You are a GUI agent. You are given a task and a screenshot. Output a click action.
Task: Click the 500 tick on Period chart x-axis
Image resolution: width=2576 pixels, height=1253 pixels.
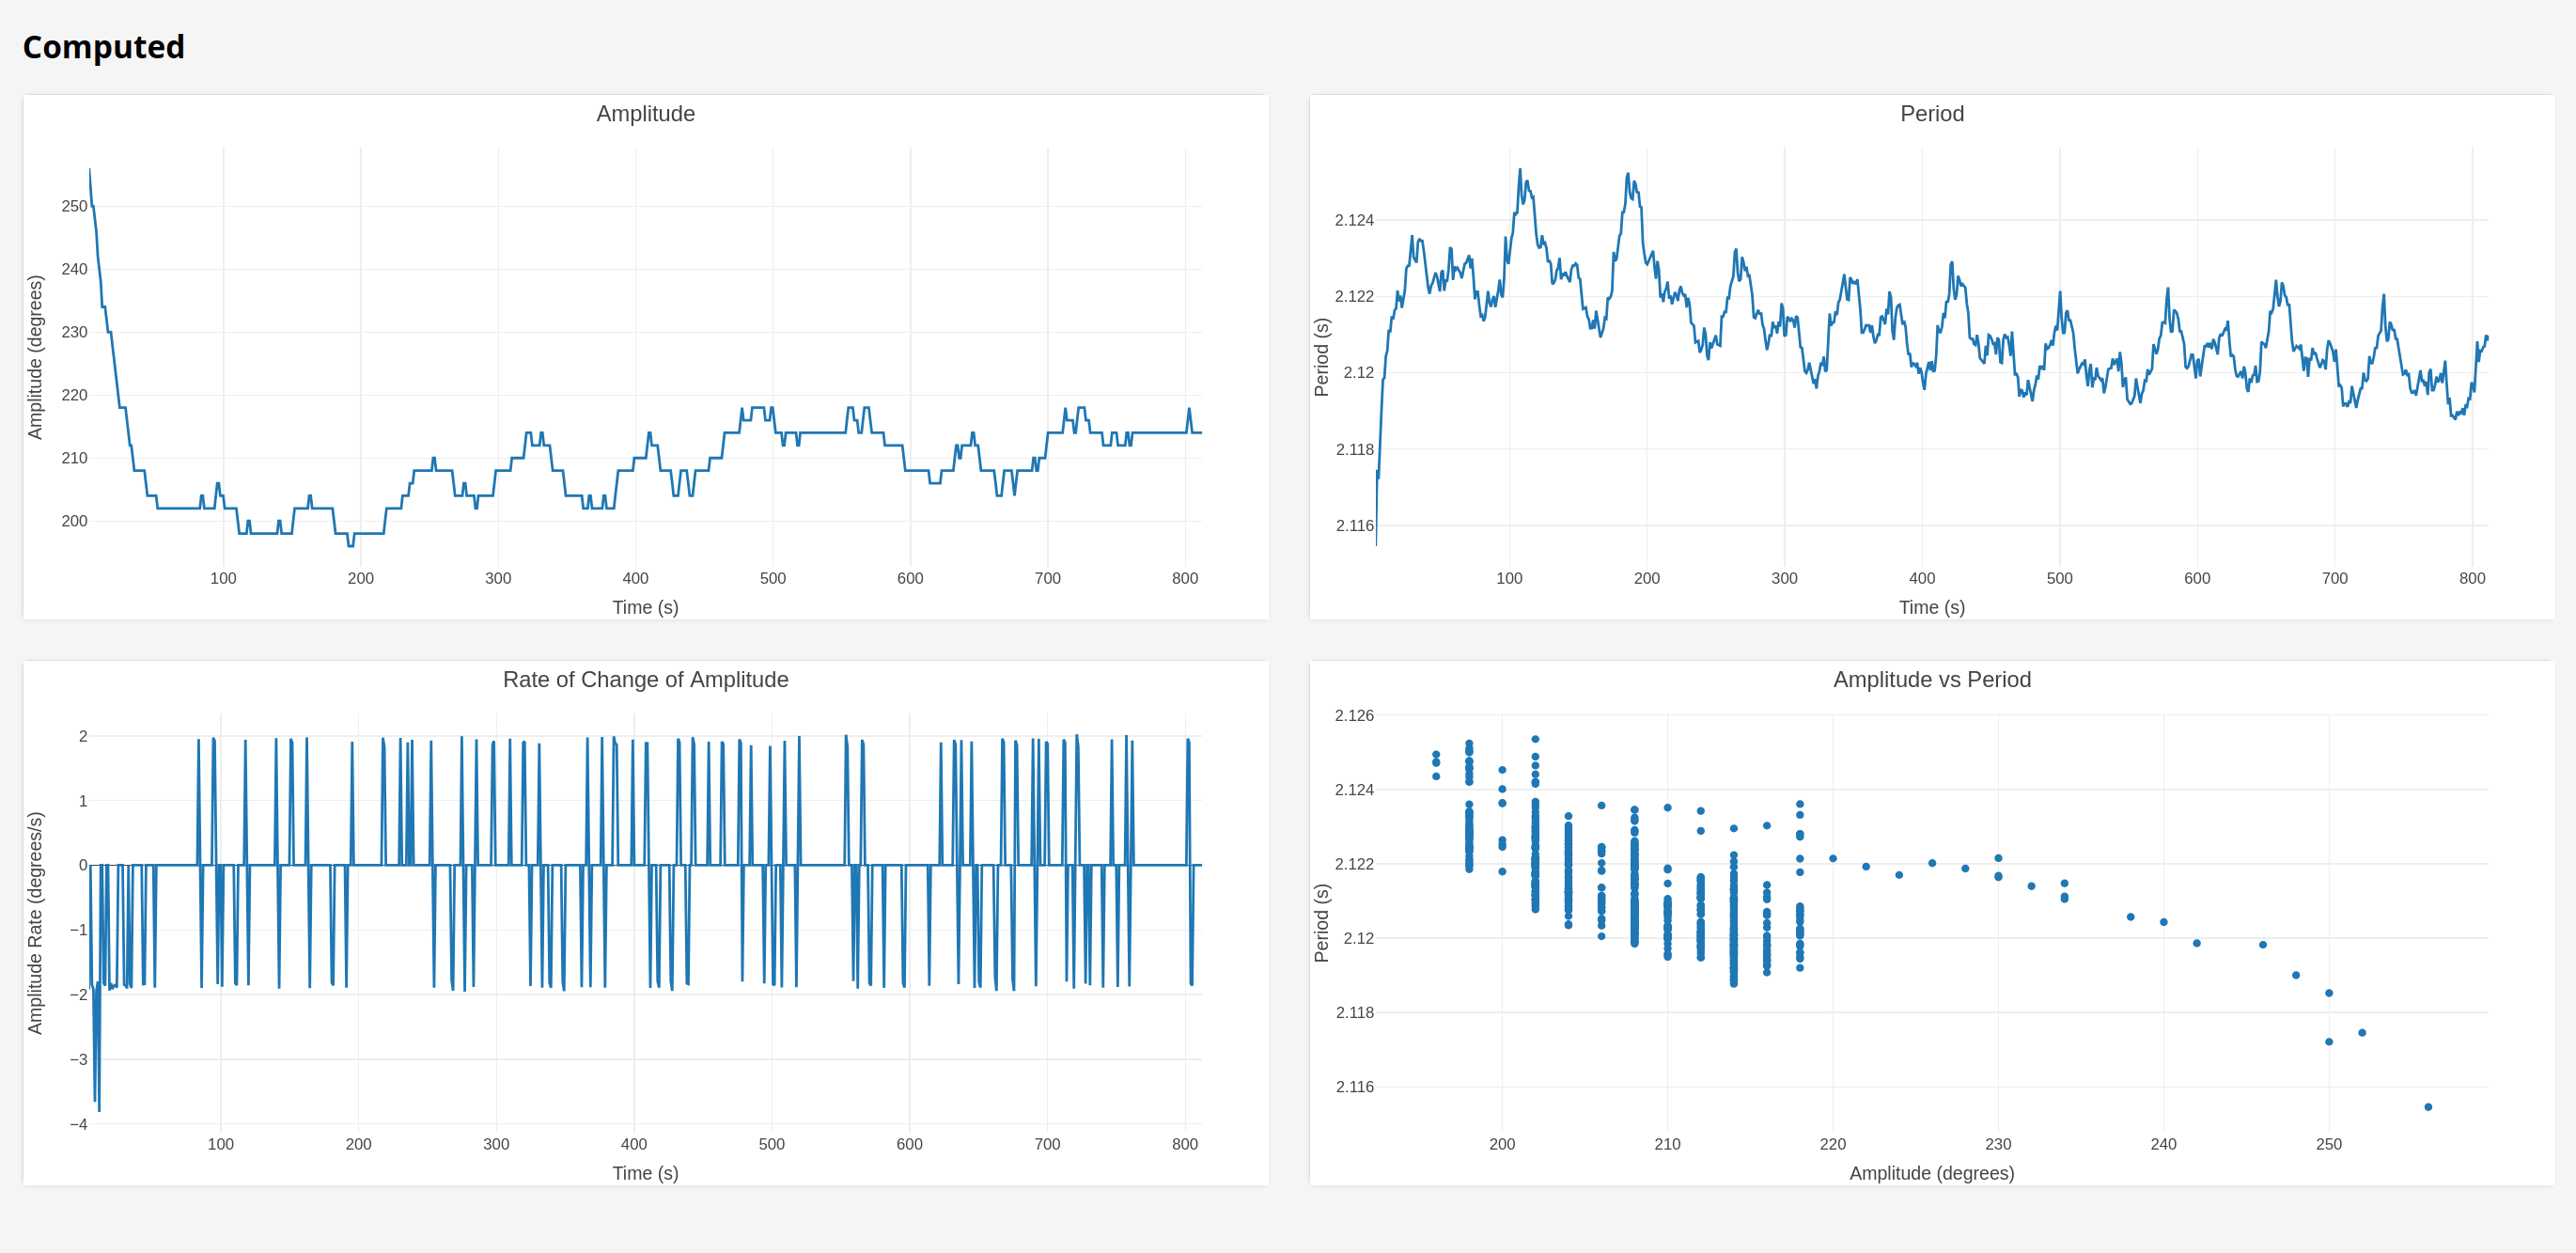click(x=2060, y=578)
